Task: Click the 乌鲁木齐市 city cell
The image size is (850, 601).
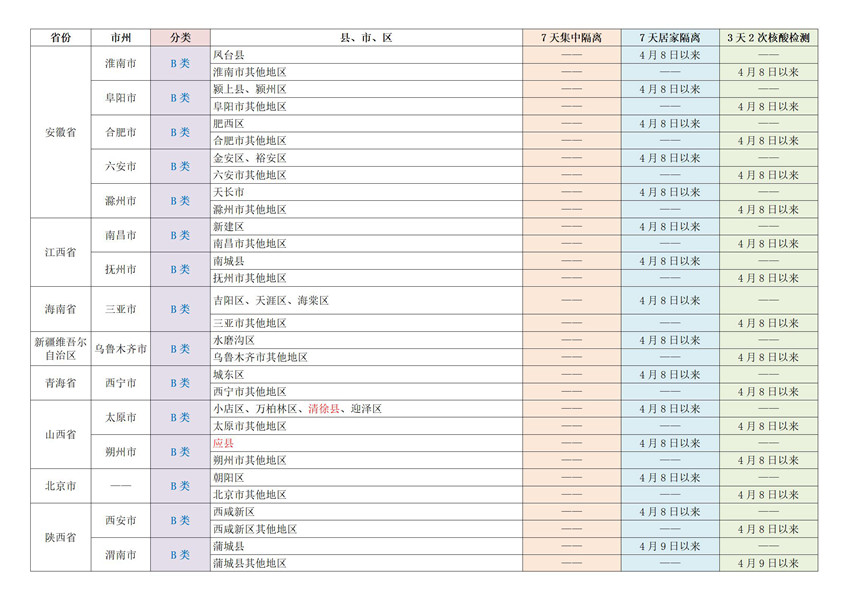Action: (121, 349)
